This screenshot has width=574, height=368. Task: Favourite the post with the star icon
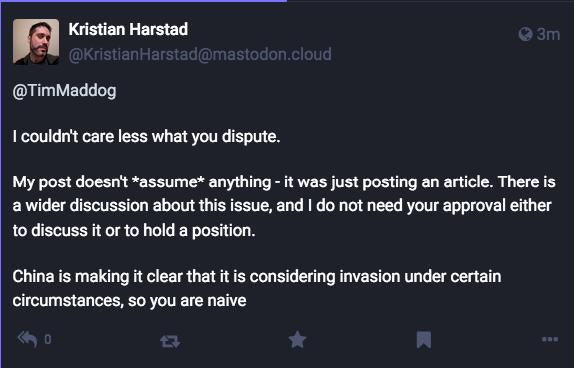(297, 339)
